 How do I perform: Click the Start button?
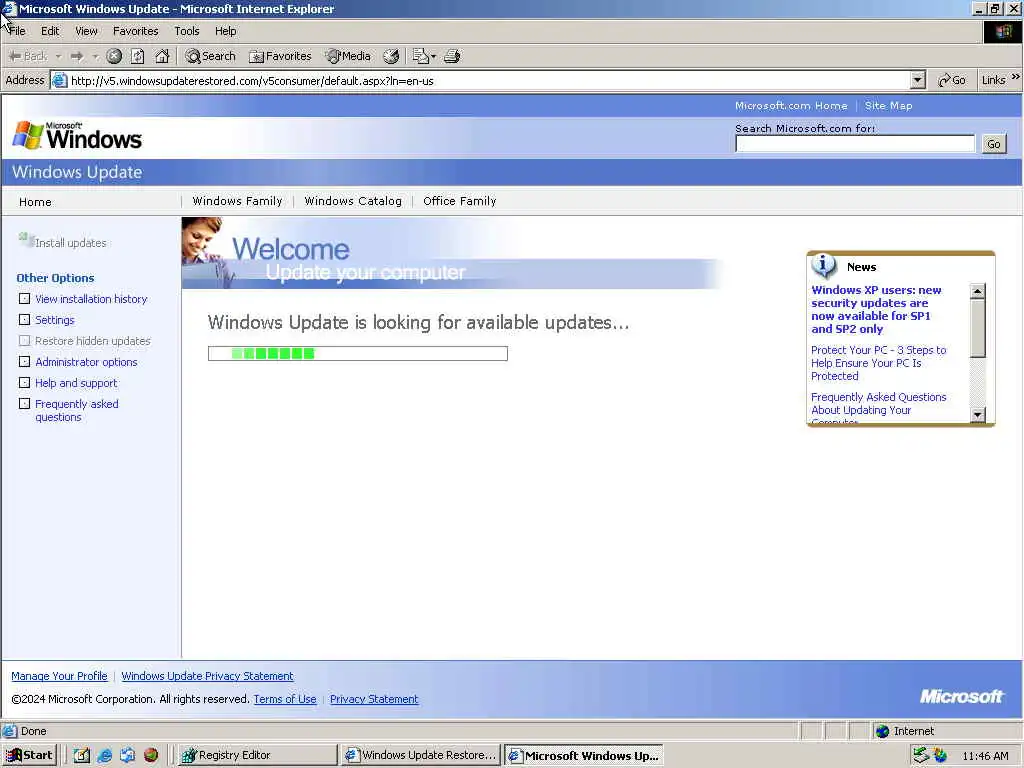[x=29, y=755]
